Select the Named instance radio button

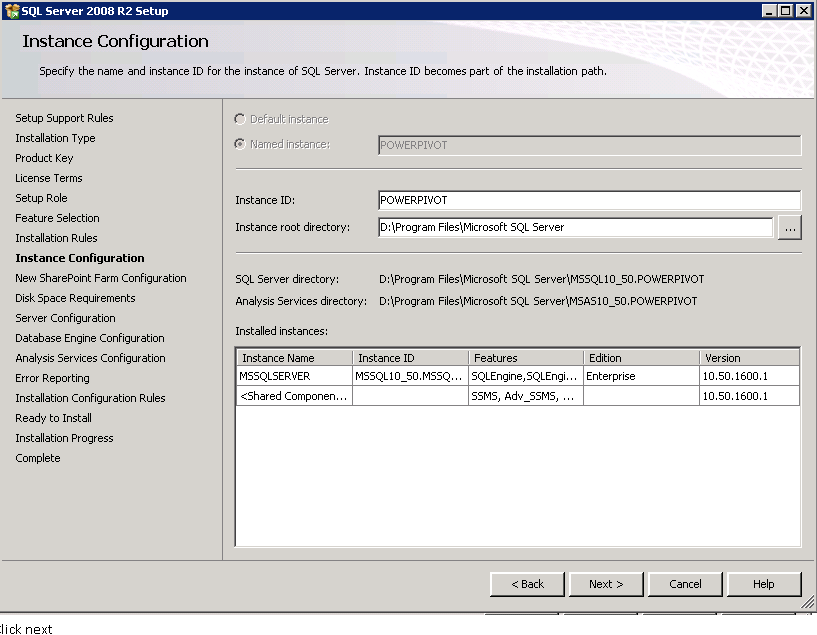click(240, 144)
